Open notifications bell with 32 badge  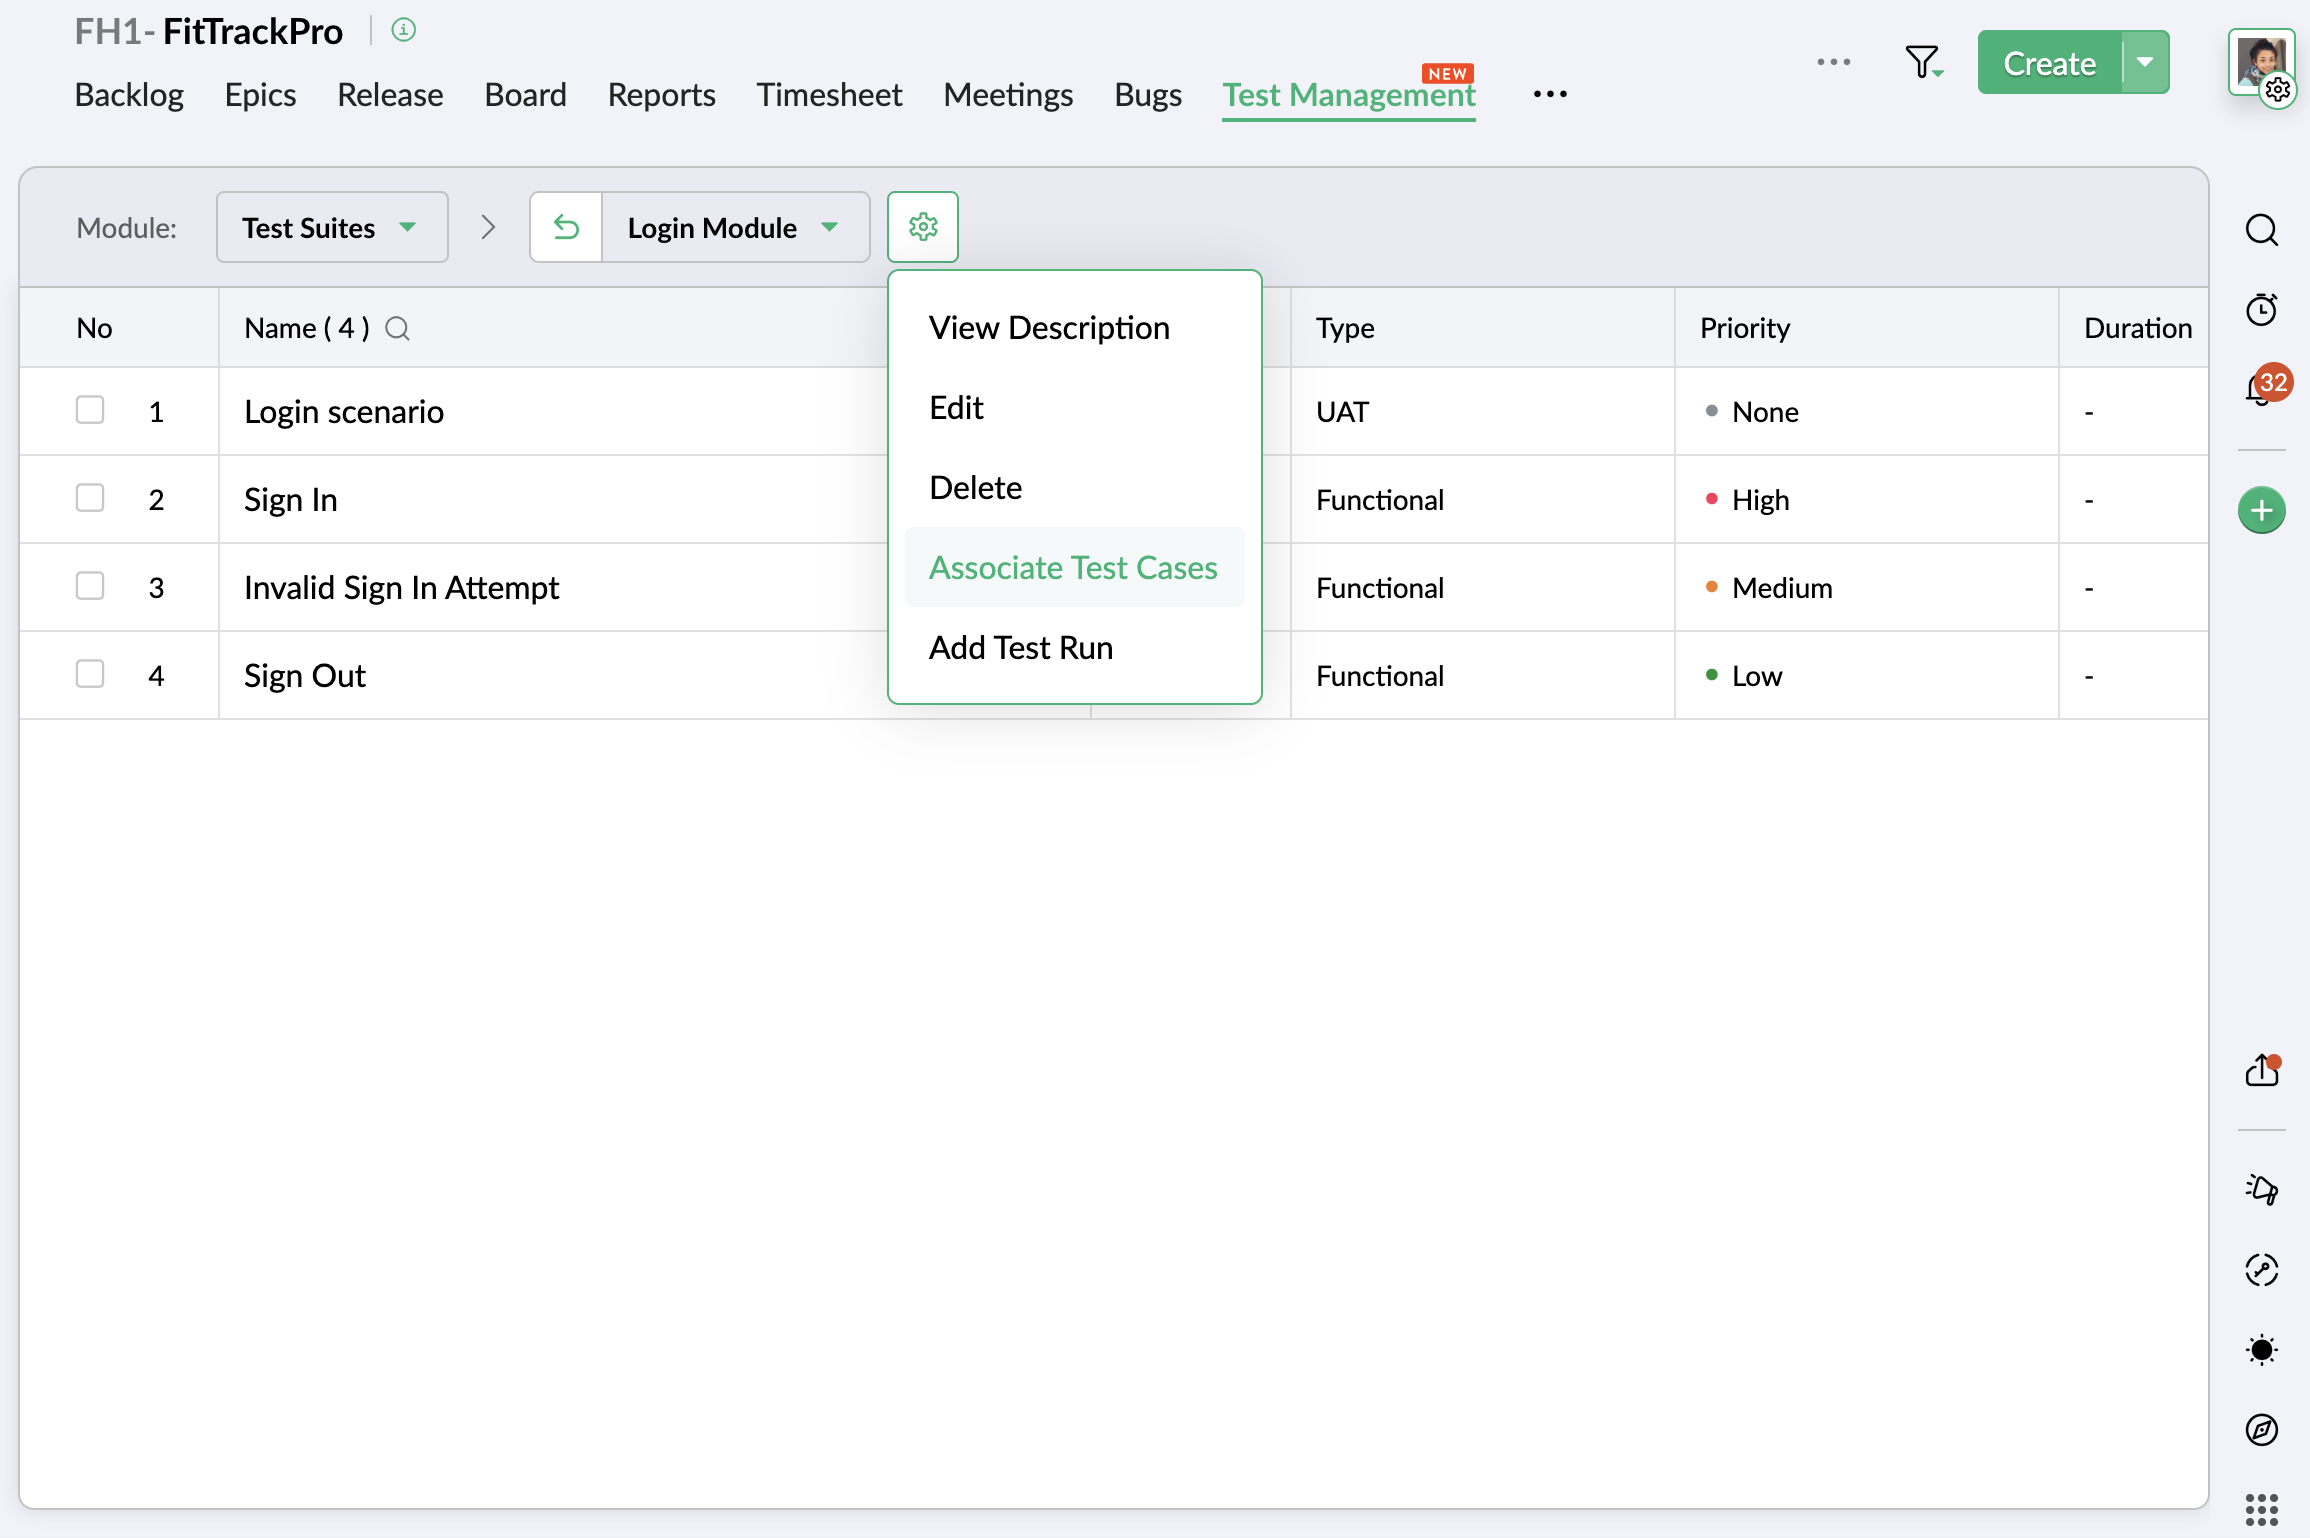click(x=2261, y=388)
